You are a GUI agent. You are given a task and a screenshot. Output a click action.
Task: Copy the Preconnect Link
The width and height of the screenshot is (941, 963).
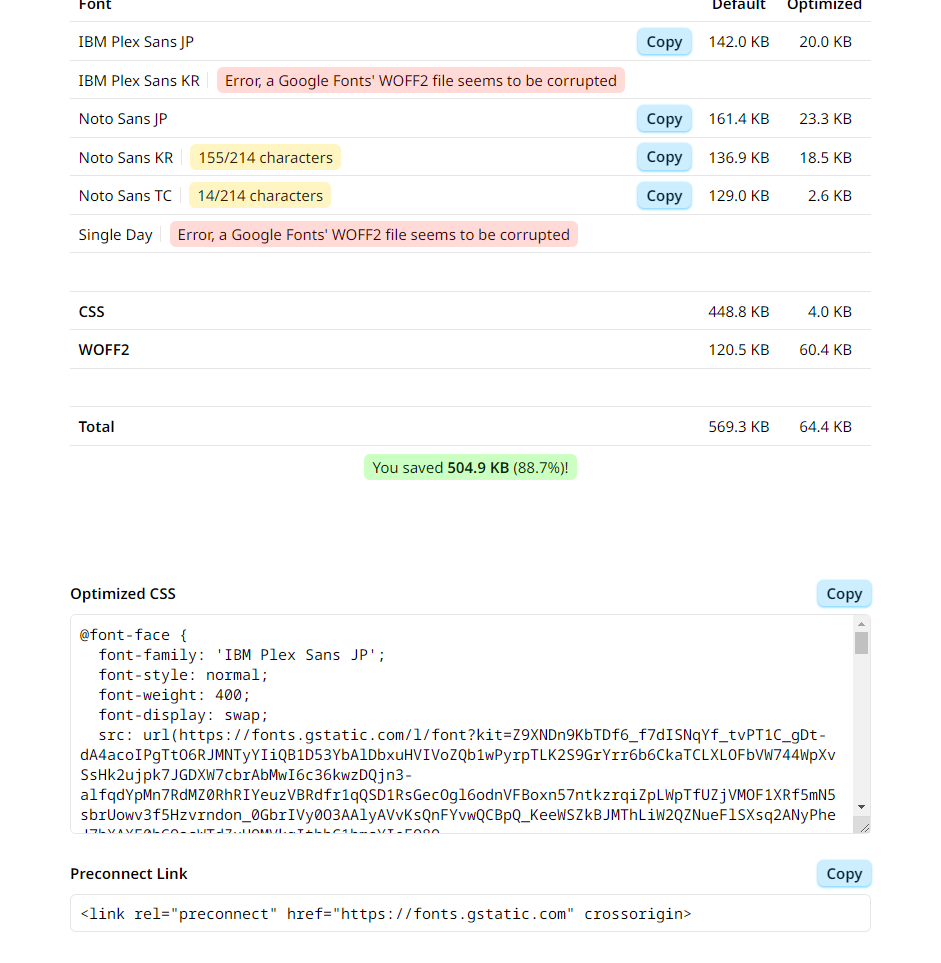pos(844,874)
